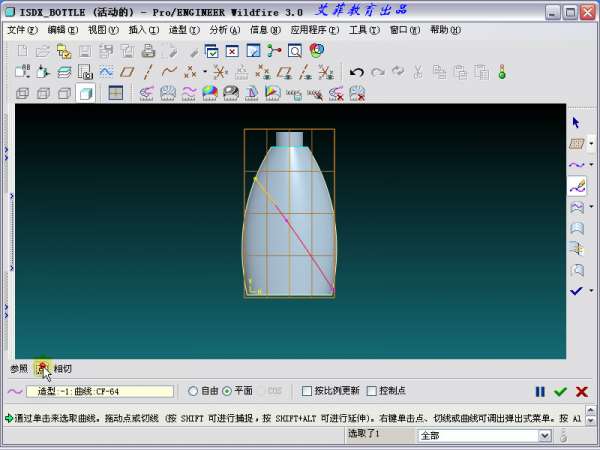
Task: Select the 平面 (planar) radio button
Action: click(227, 391)
